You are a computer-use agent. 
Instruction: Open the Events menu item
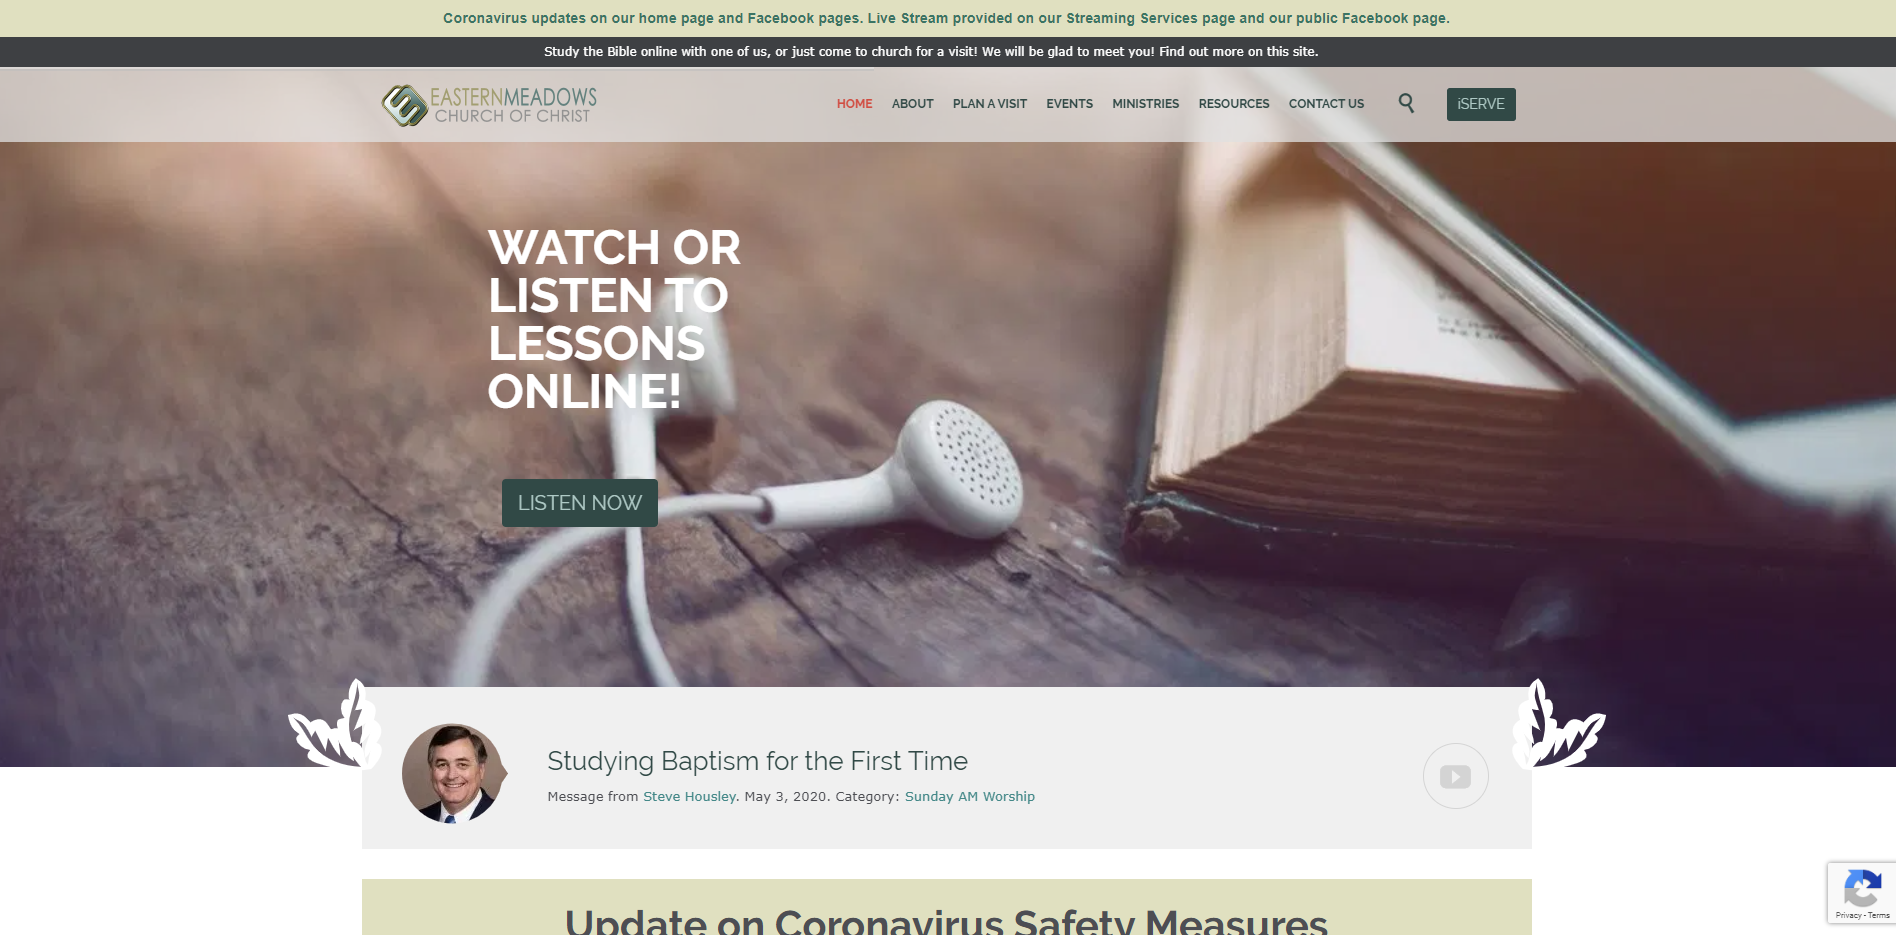click(x=1069, y=104)
